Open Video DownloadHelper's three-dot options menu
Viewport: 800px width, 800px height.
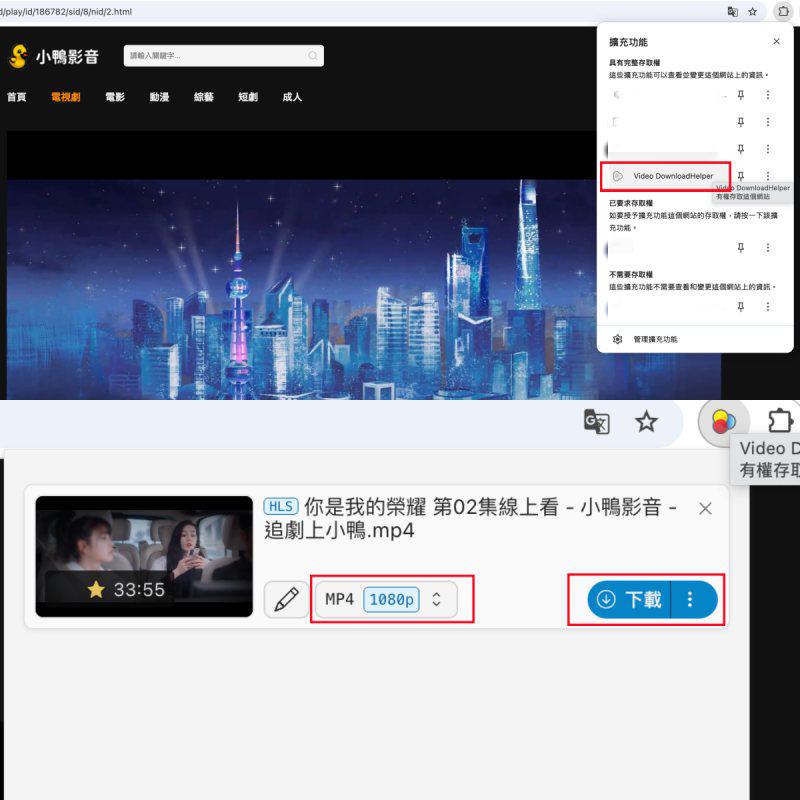click(767, 175)
